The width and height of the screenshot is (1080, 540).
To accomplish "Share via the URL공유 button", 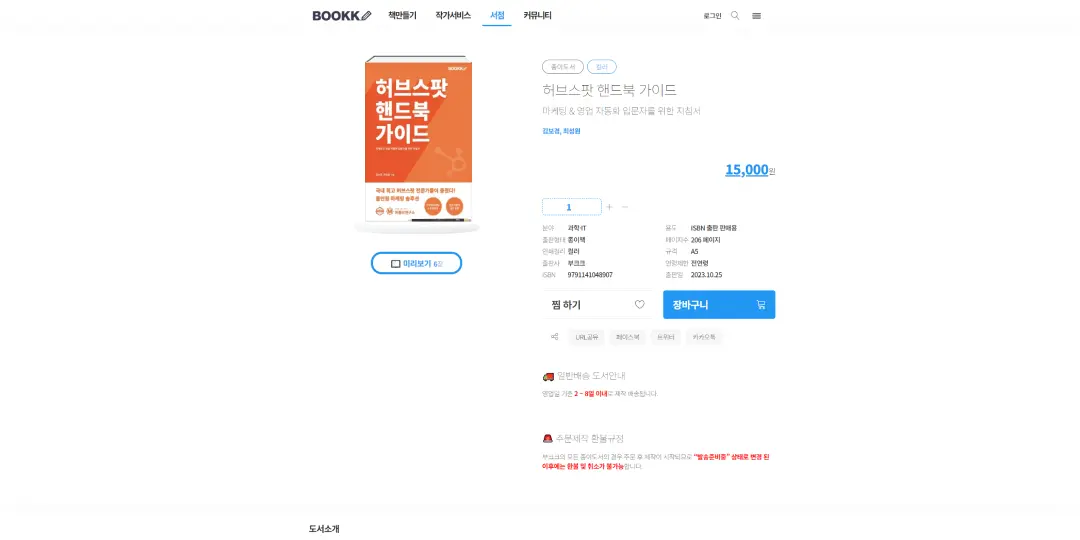I will pos(586,338).
